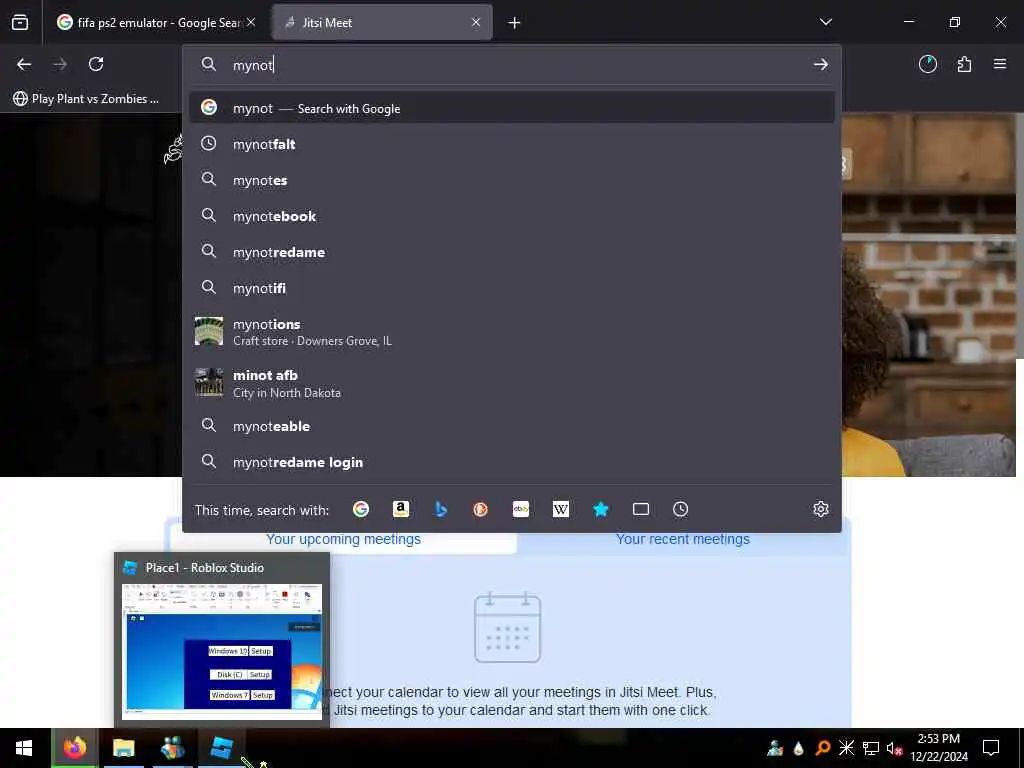Search history using the clock icon
Screen dimensions: 1024x768
click(680, 509)
